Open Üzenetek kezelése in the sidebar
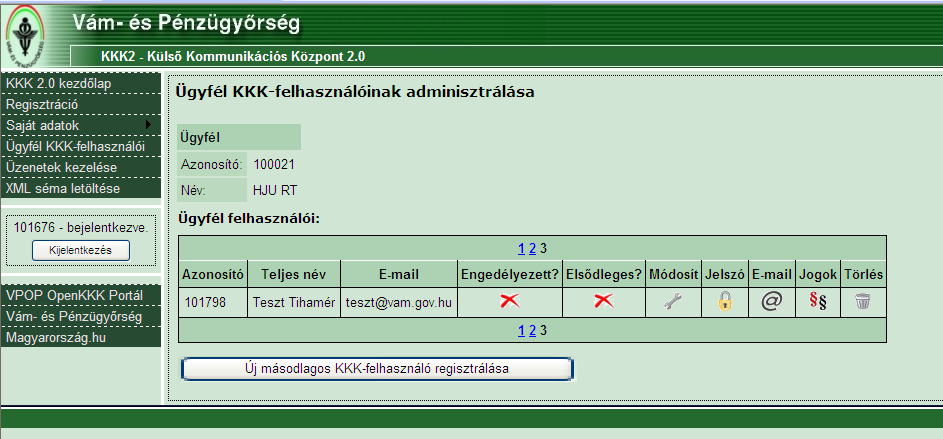 tap(81, 167)
